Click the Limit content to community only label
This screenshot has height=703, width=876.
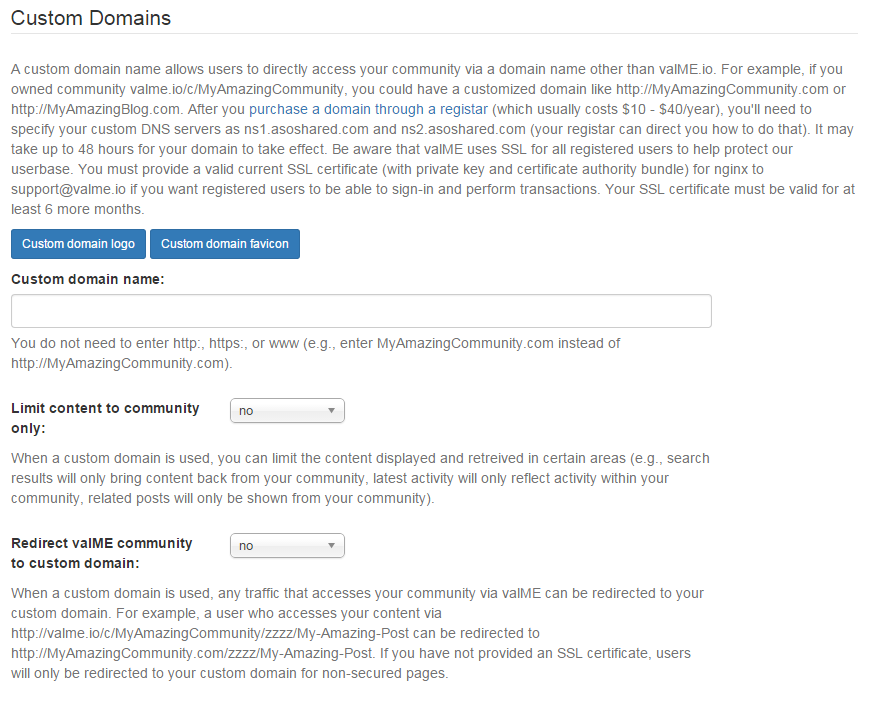[105, 418]
